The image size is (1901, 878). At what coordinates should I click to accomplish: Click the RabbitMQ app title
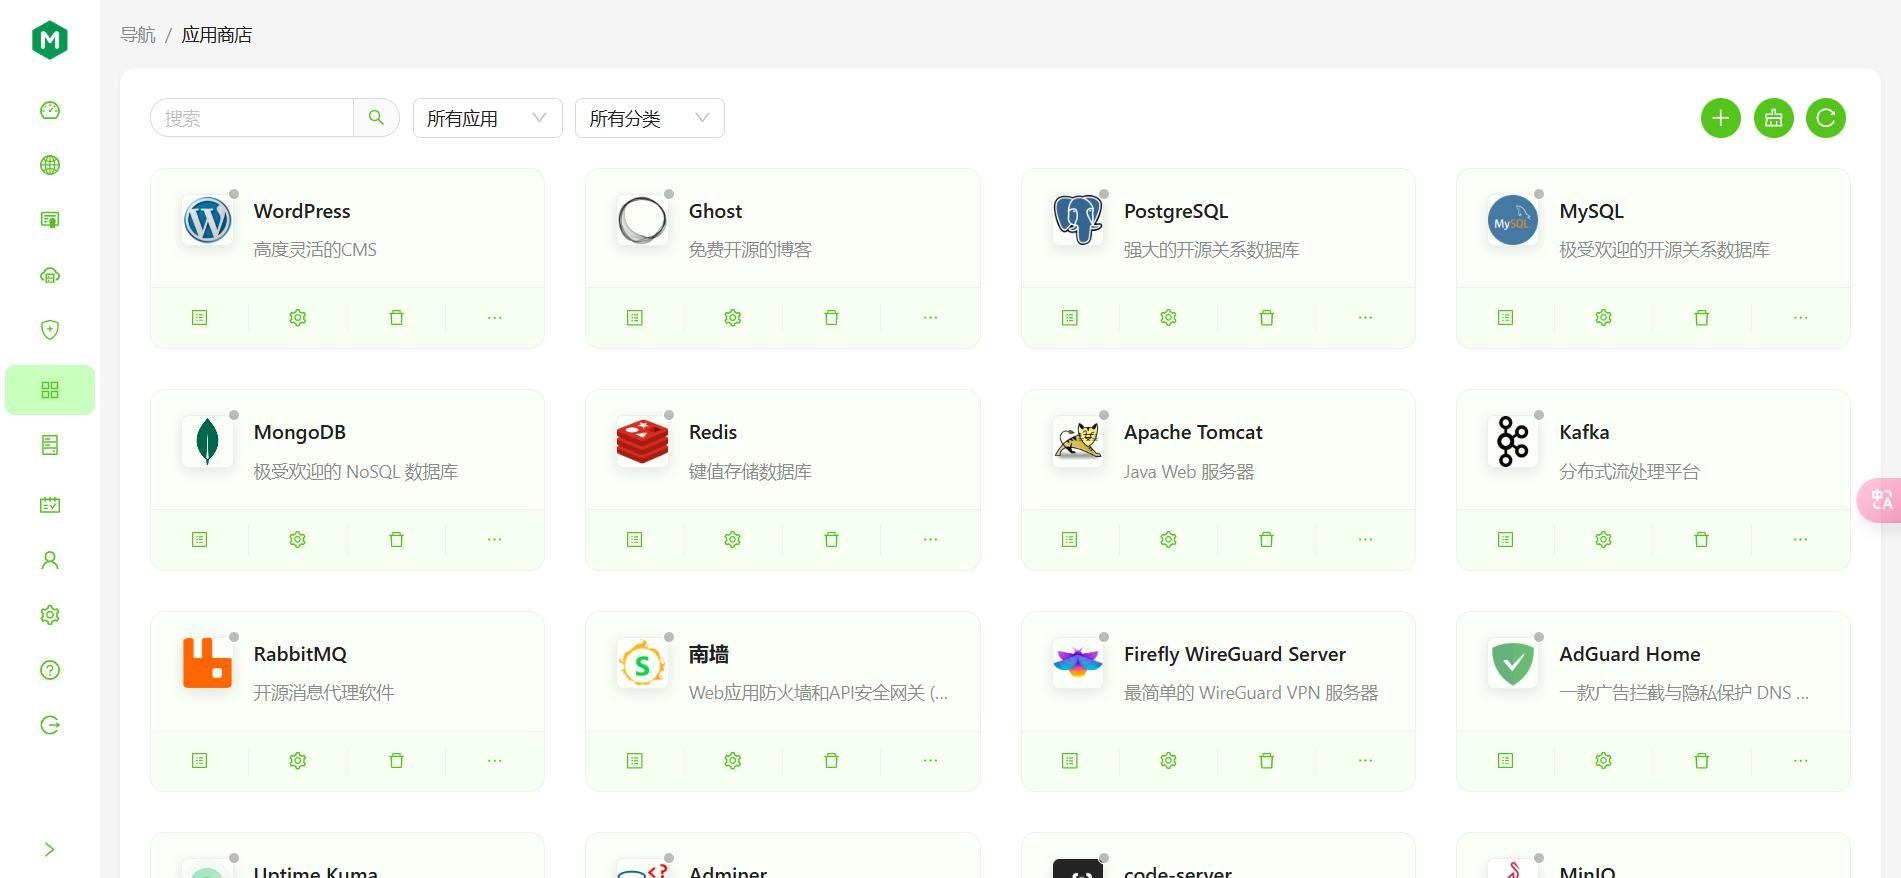pyautogui.click(x=300, y=654)
